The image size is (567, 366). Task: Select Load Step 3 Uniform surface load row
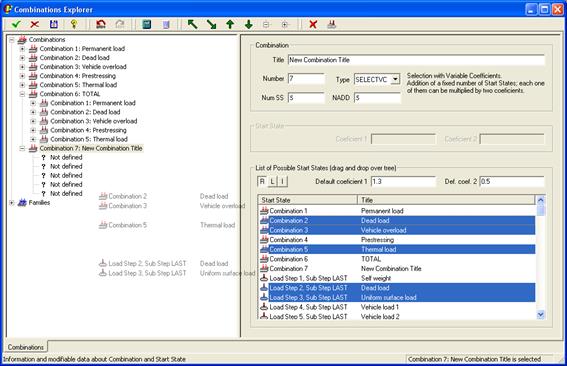397,297
